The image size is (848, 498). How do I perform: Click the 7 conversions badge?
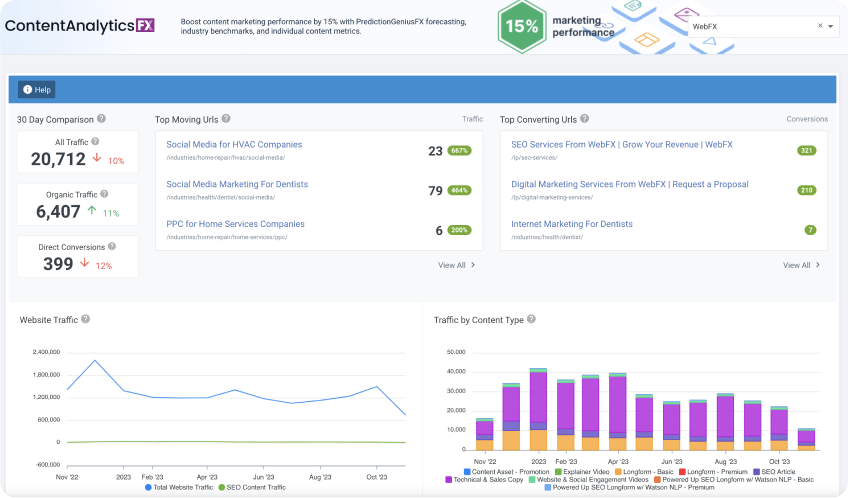[810, 230]
